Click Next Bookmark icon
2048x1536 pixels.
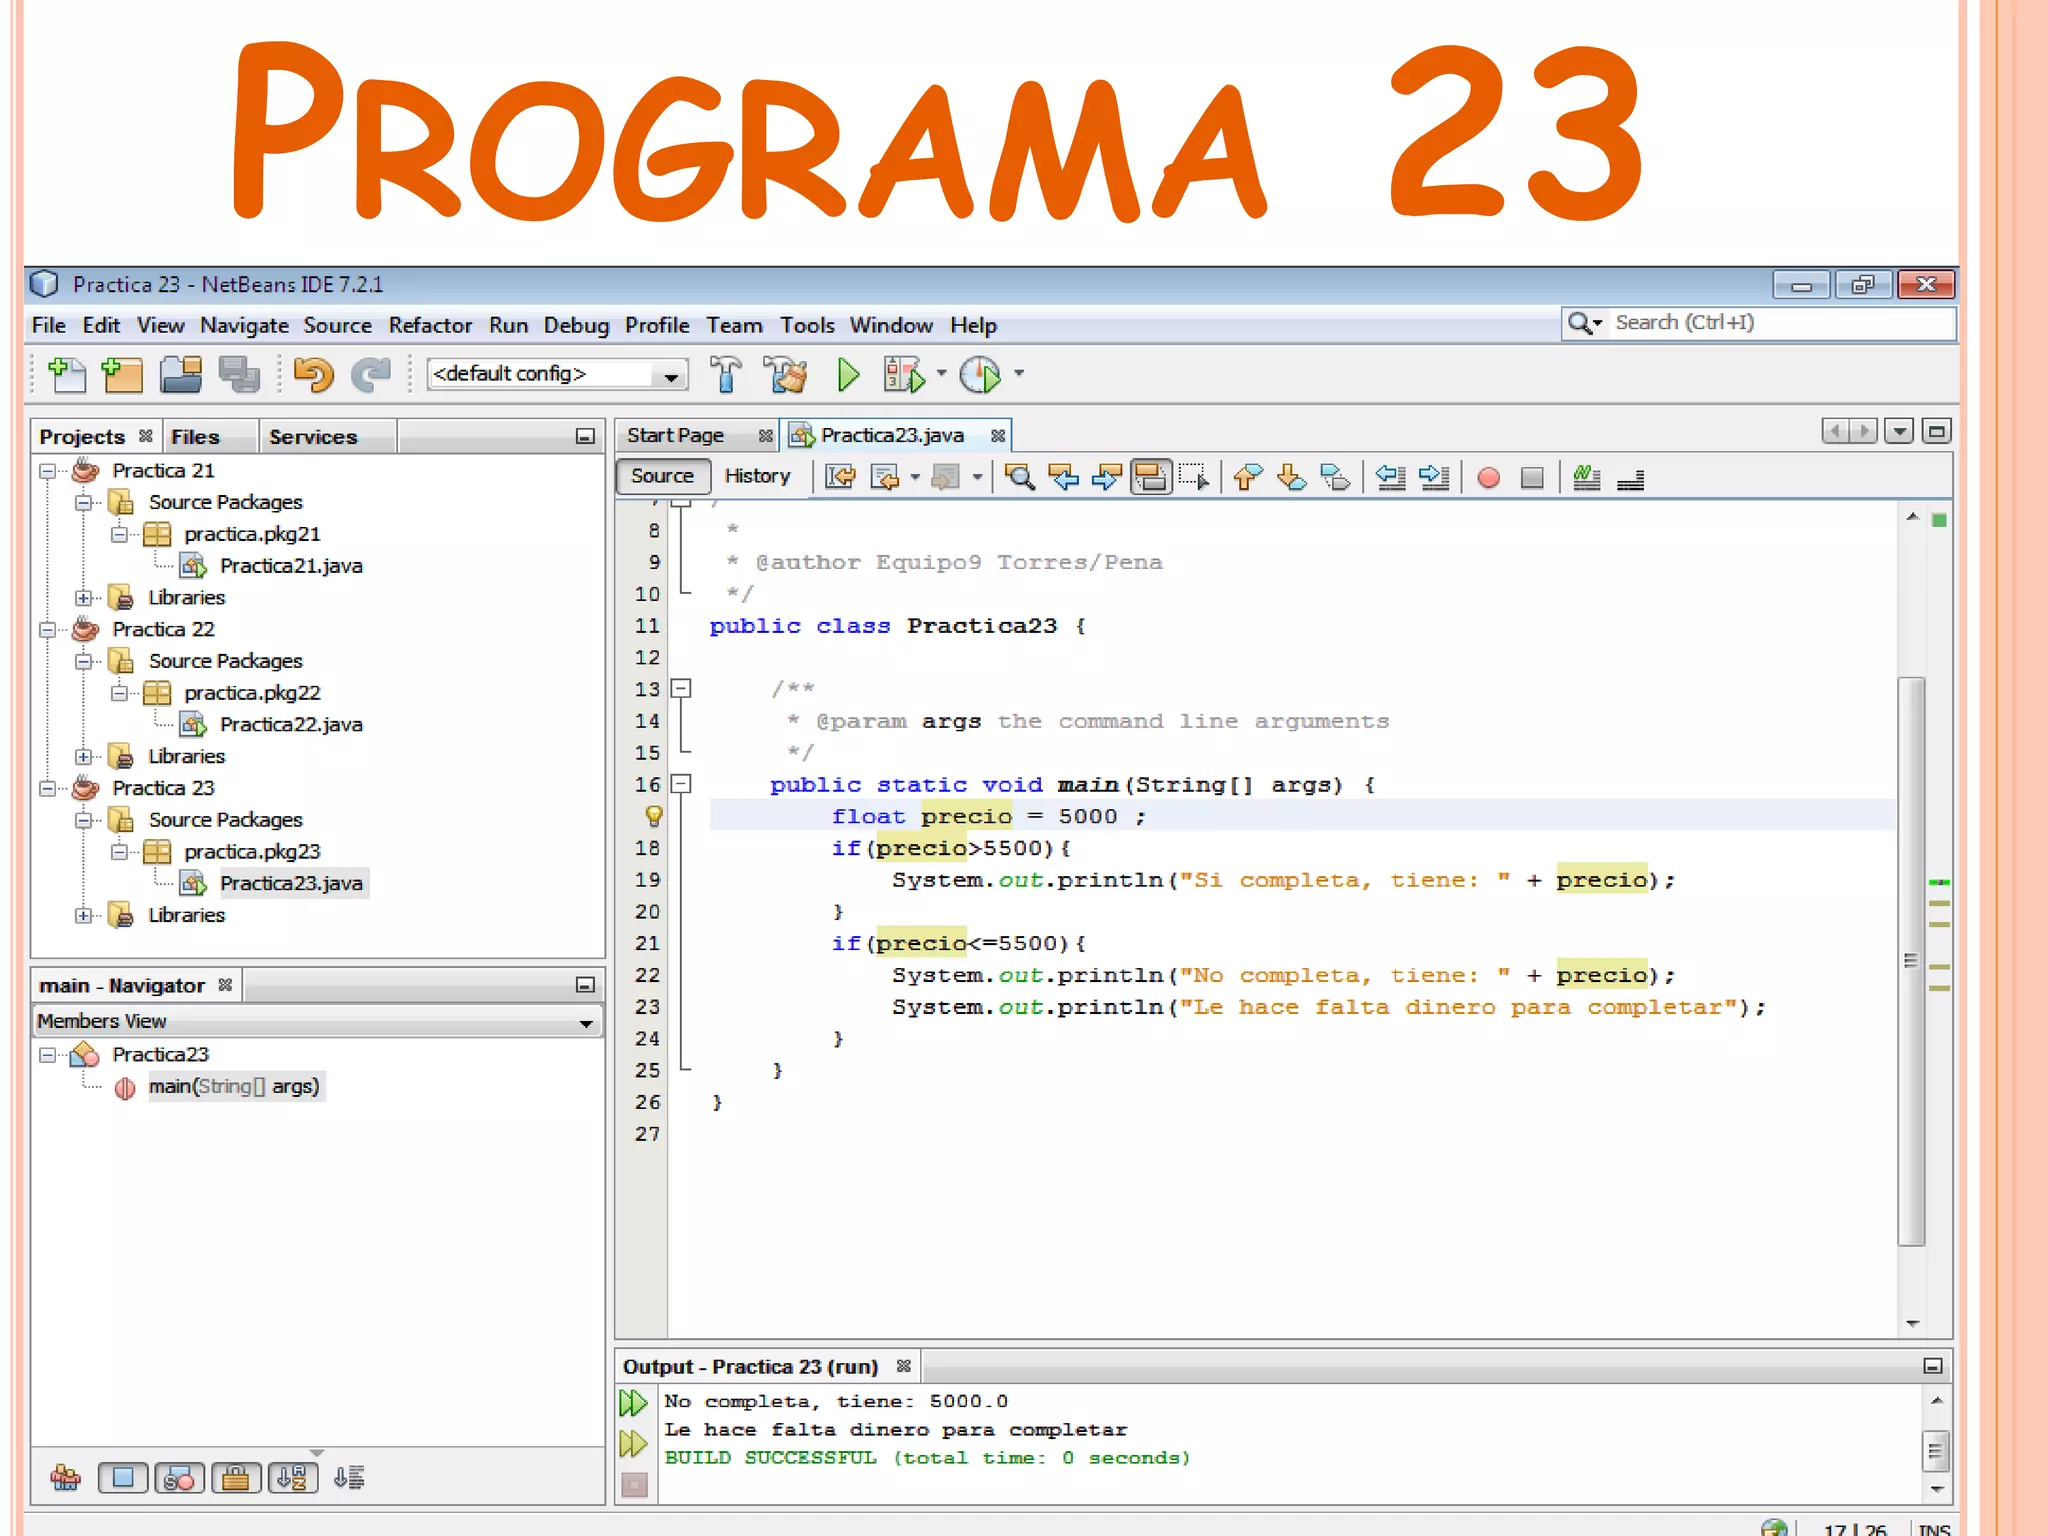(x=1292, y=478)
